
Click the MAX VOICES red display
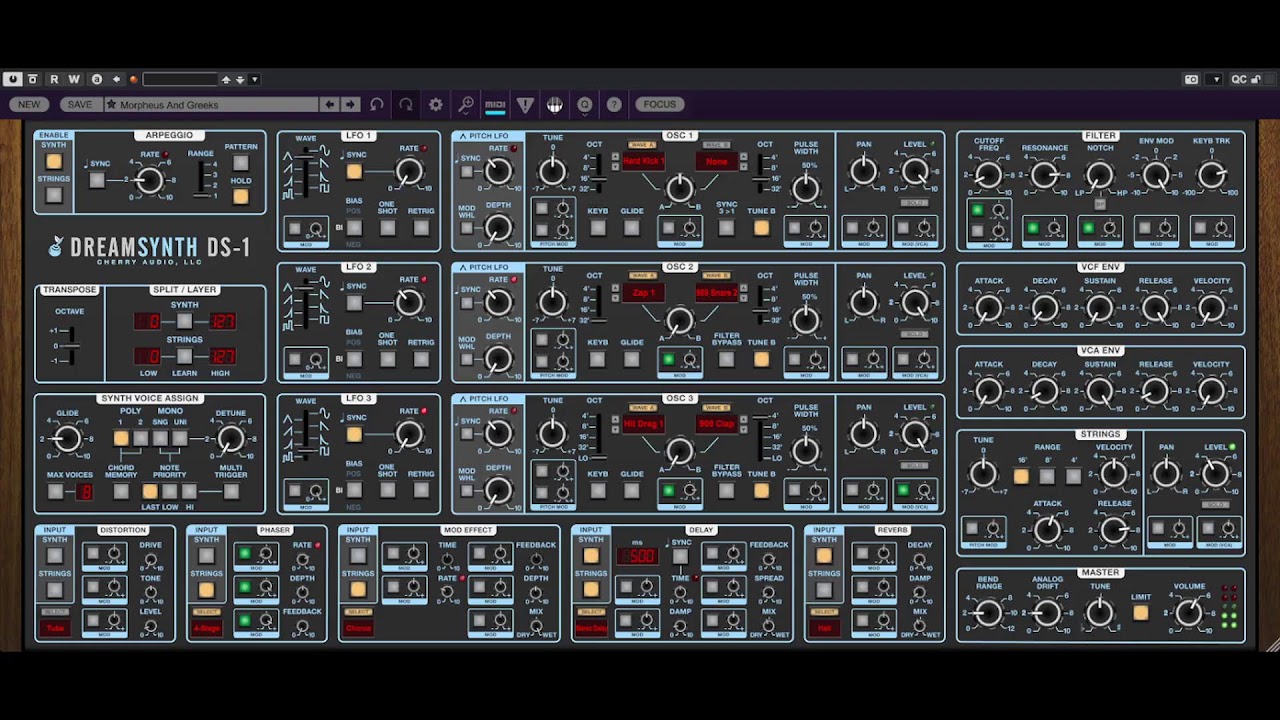(x=85, y=491)
